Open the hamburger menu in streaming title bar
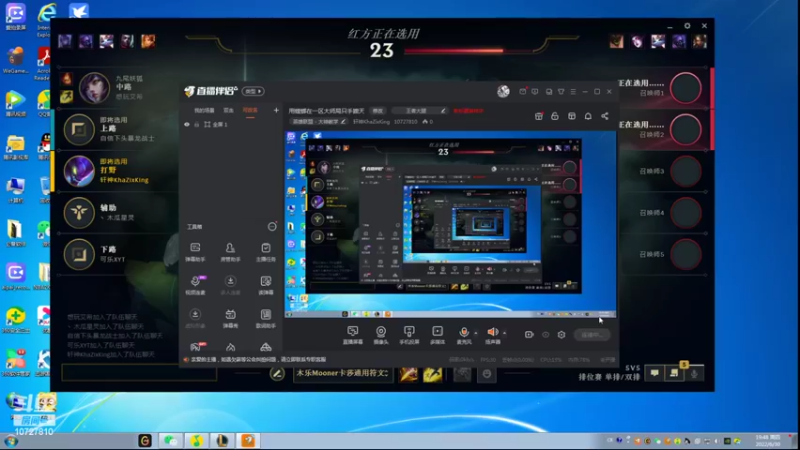The width and height of the screenshot is (800, 450). click(x=573, y=91)
